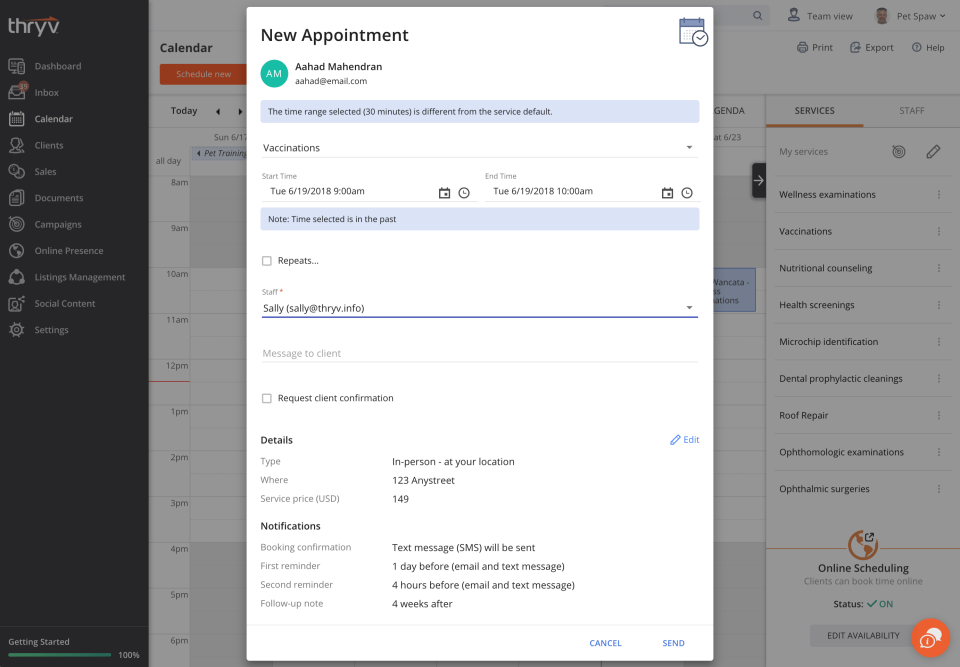Click the orange chat support bubble
This screenshot has width=960, height=667.
coord(930,638)
